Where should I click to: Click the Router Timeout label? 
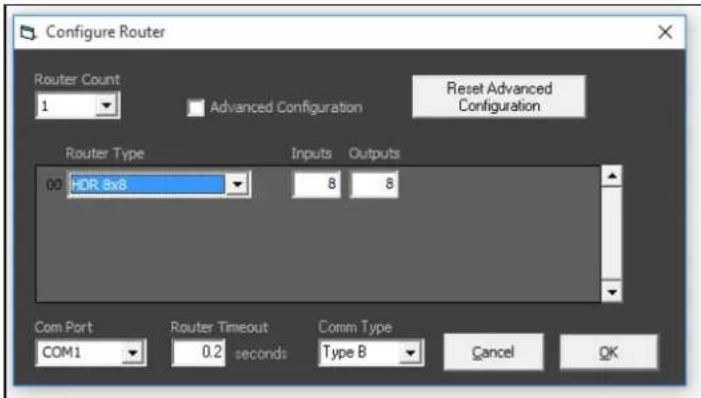pos(219,327)
